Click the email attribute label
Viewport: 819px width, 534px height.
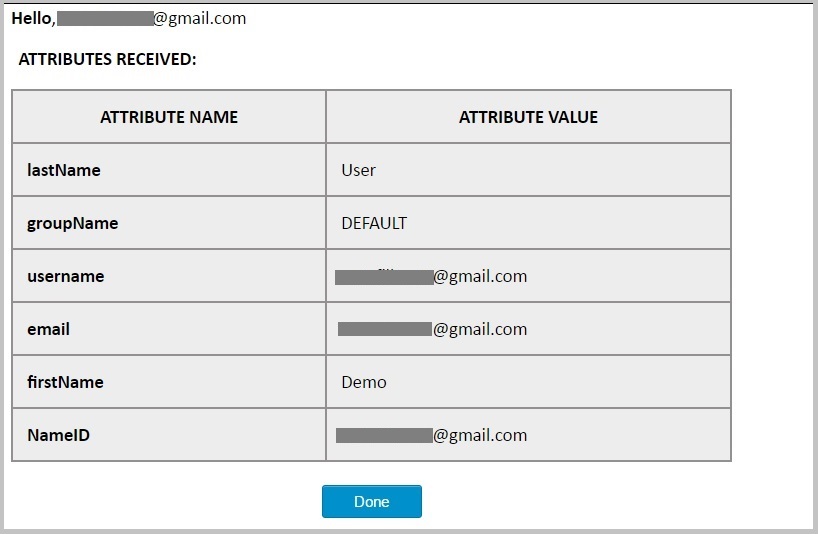pyautogui.click(x=48, y=329)
